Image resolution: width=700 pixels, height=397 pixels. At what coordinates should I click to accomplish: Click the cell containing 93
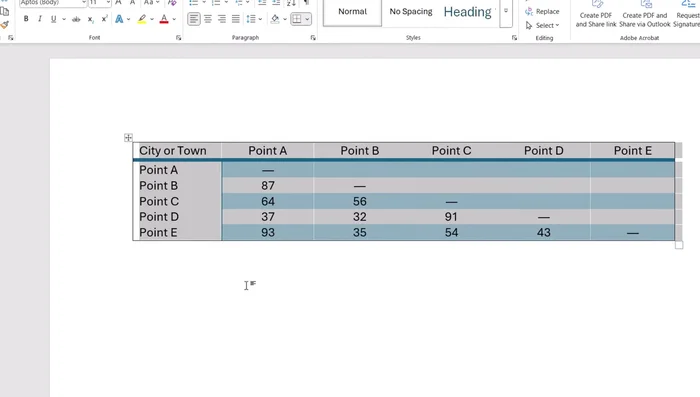[267, 233]
